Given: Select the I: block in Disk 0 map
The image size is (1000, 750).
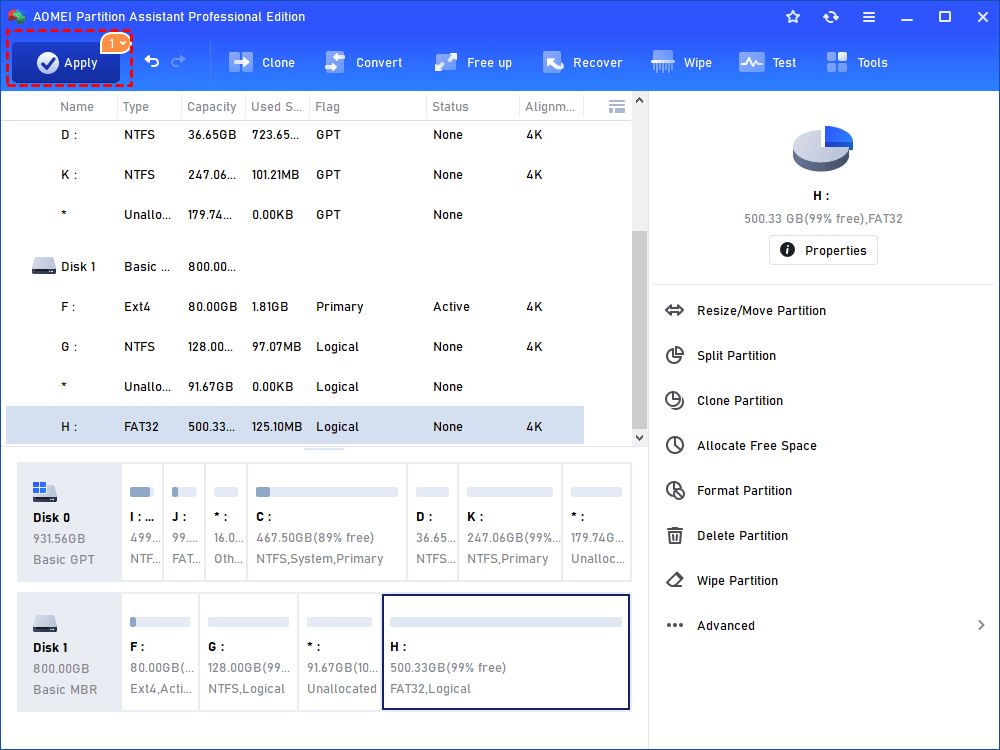Looking at the screenshot, I should pyautogui.click(x=142, y=522).
